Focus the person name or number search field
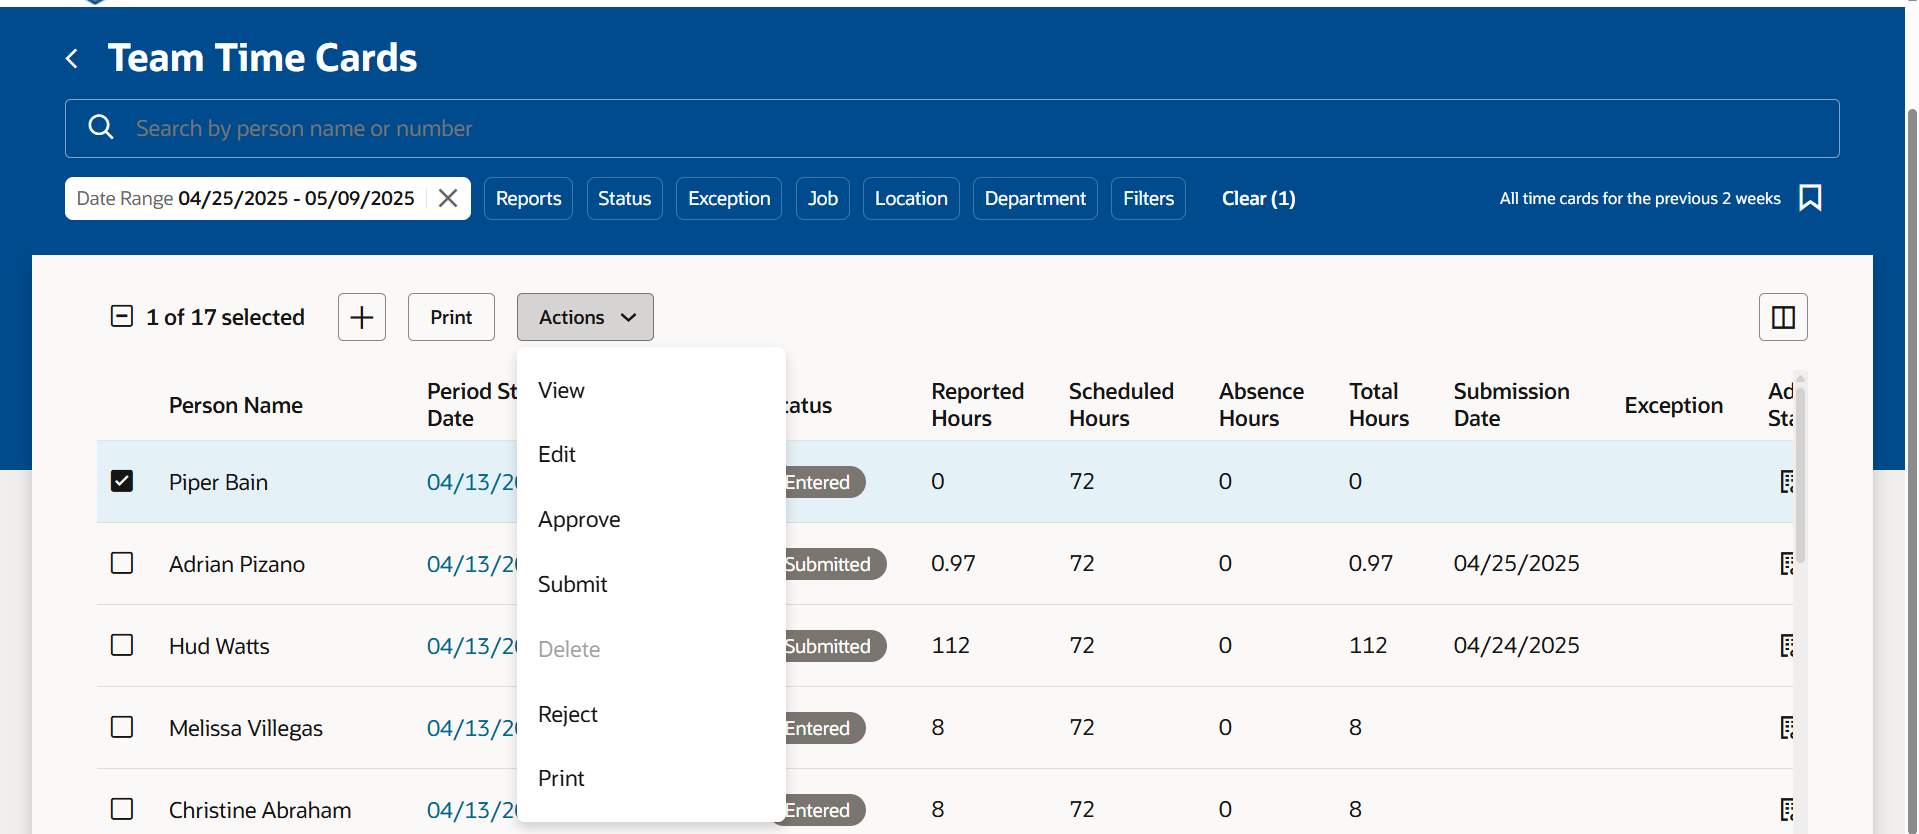The width and height of the screenshot is (1919, 834). click(x=952, y=128)
